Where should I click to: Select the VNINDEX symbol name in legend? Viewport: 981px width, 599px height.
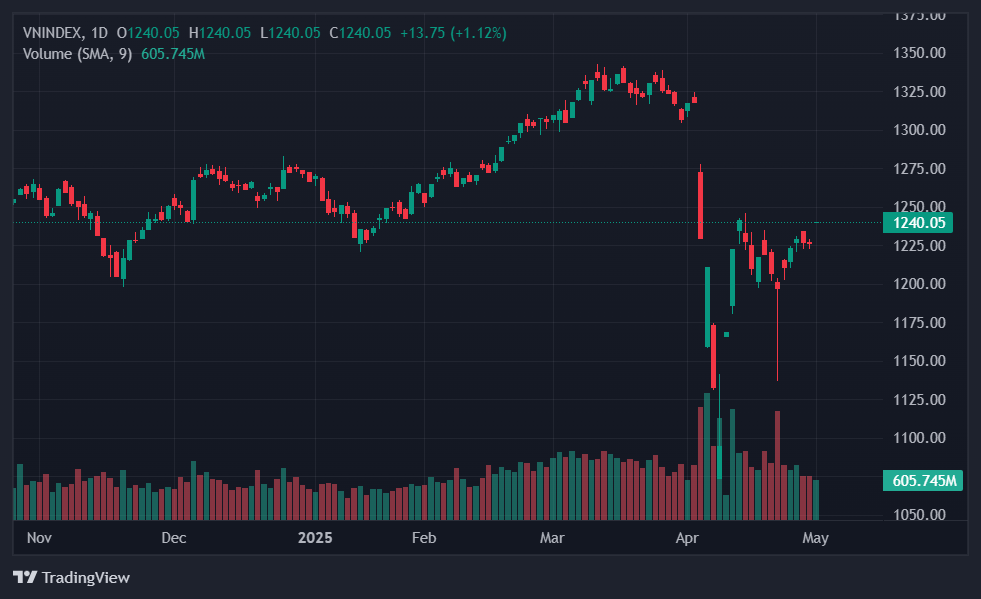tap(53, 33)
